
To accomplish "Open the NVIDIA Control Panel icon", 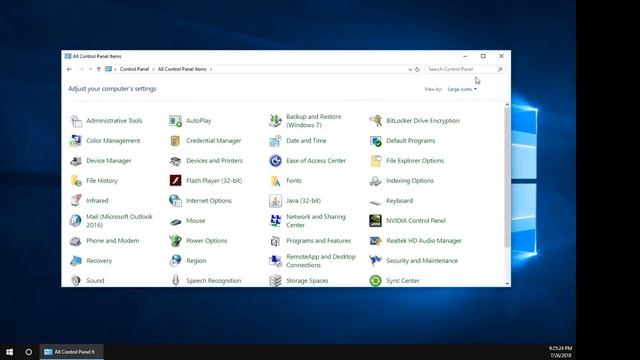I will point(376,221).
